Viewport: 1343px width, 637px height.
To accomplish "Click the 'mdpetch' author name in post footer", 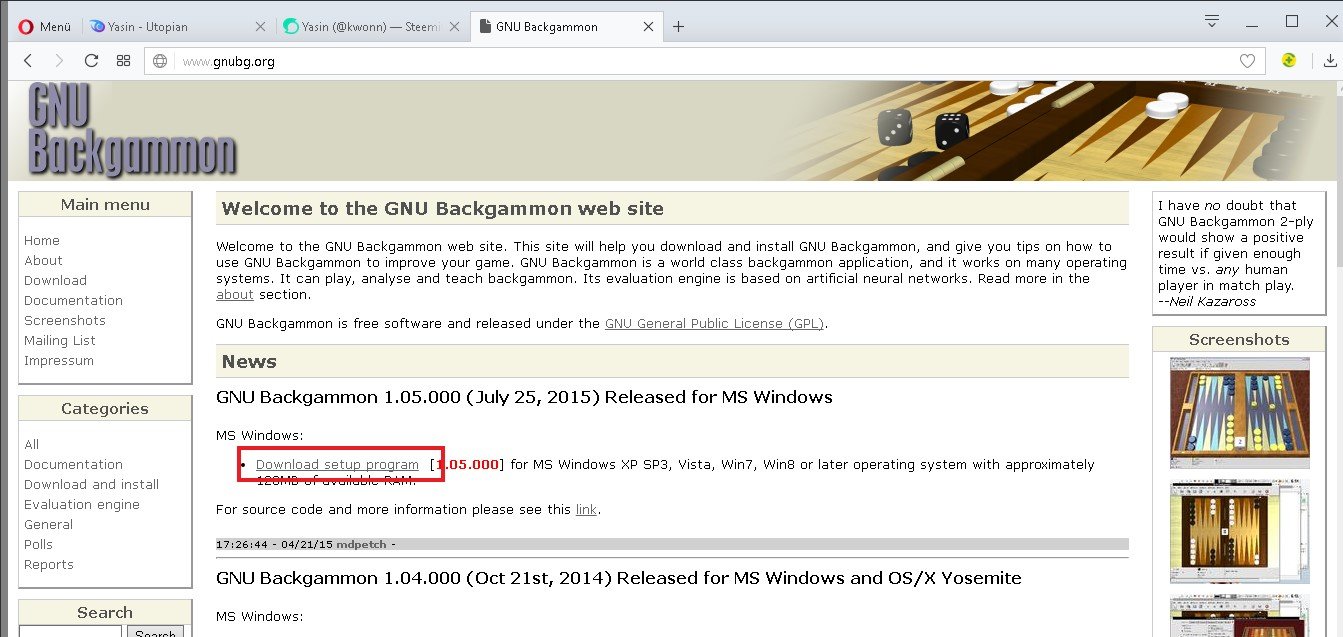I will click(363, 545).
